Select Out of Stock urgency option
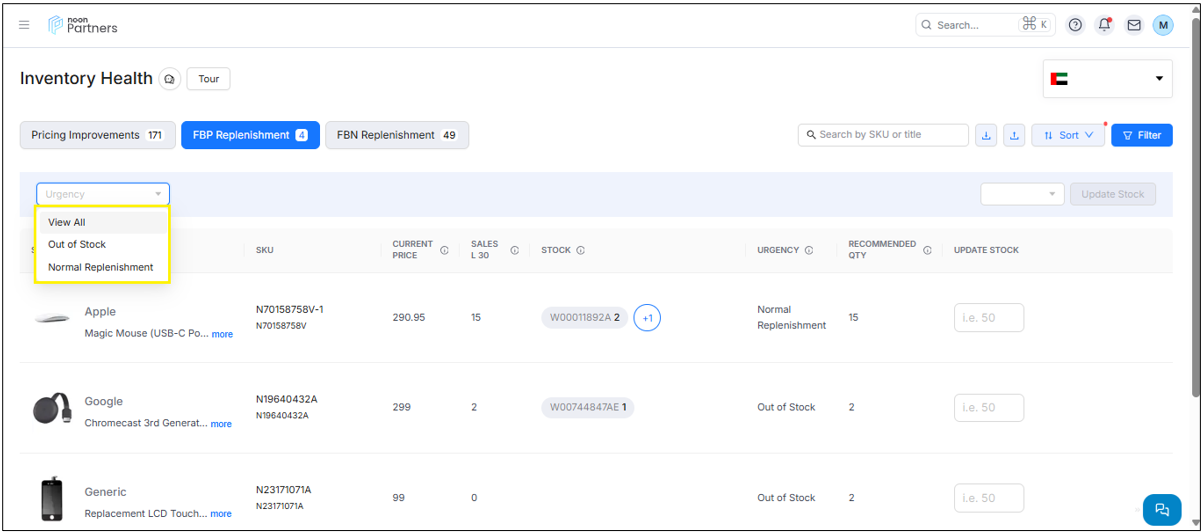 point(77,245)
